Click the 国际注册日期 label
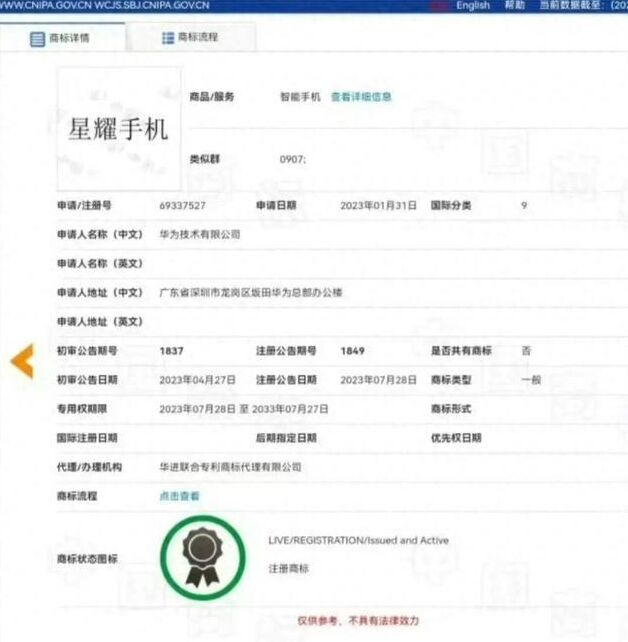Screen dimensions: 628x642 pyautogui.click(x=87, y=438)
